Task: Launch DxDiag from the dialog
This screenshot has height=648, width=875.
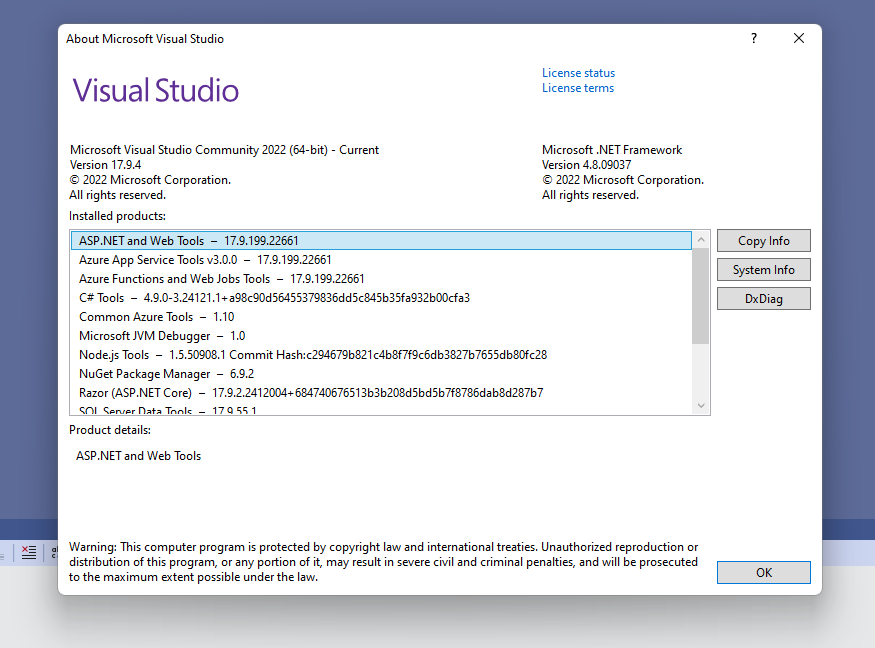Action: (763, 299)
